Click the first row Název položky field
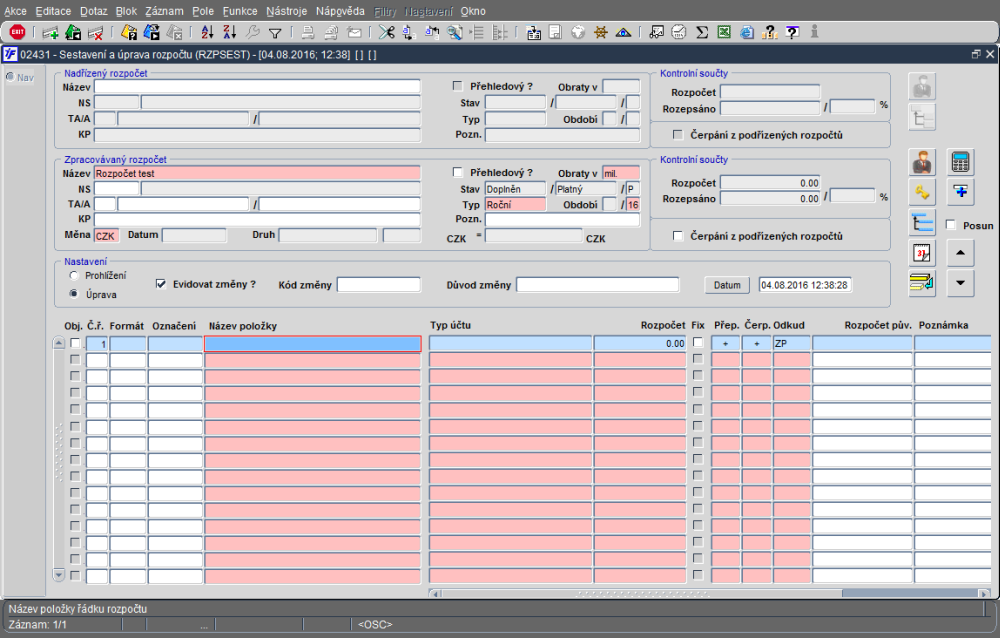This screenshot has height=638, width=1000. (312, 344)
